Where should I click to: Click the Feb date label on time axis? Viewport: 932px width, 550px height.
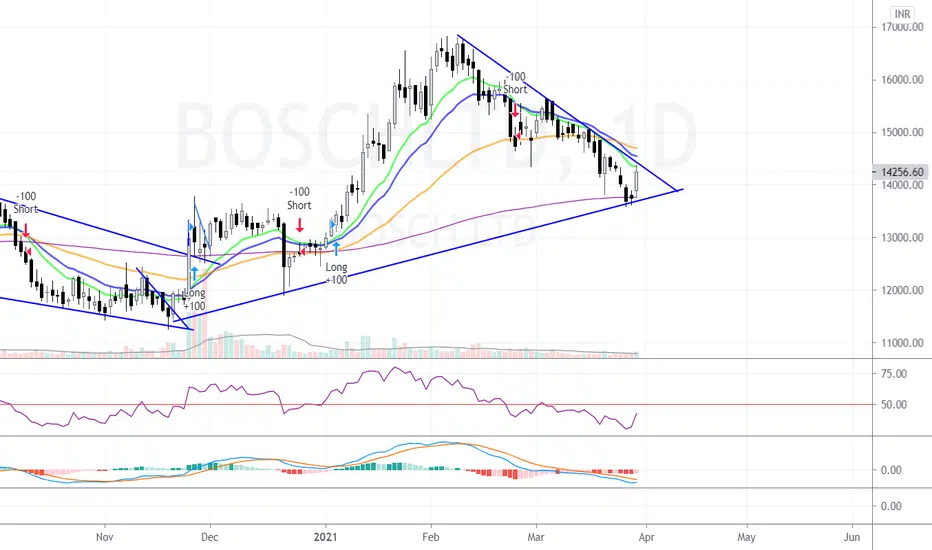430,537
